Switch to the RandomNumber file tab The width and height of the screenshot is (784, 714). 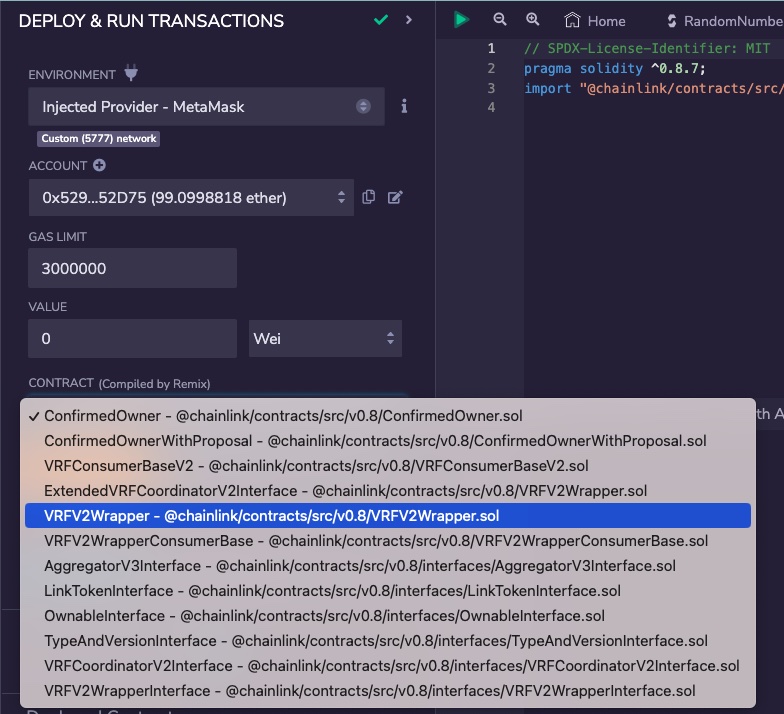click(724, 20)
